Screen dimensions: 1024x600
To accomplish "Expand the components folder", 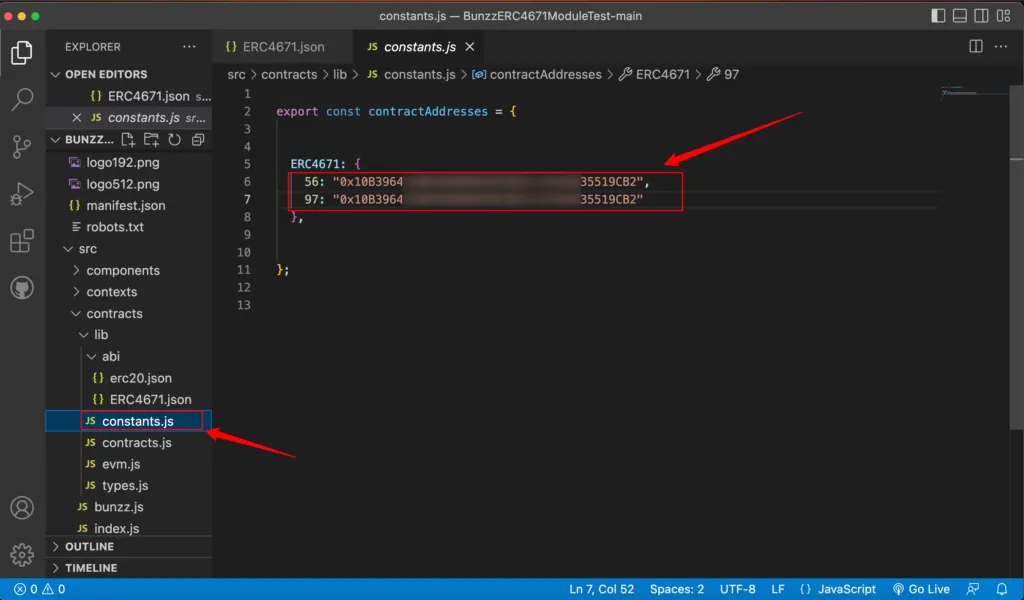I will pos(122,271).
